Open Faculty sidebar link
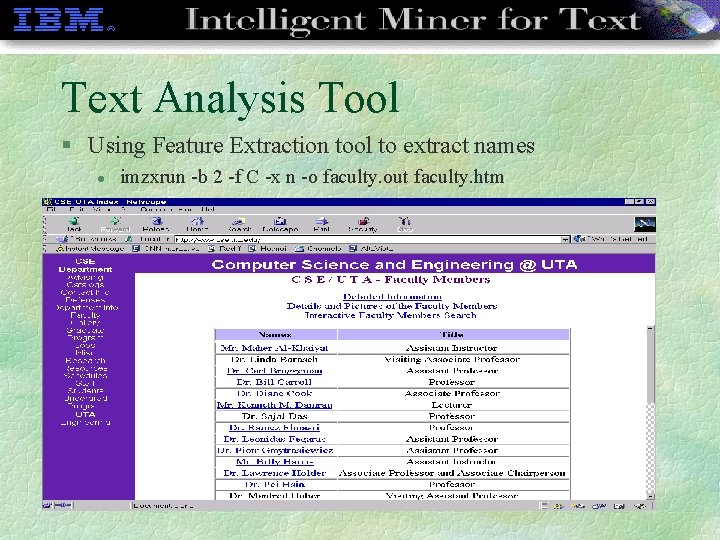 (85, 315)
